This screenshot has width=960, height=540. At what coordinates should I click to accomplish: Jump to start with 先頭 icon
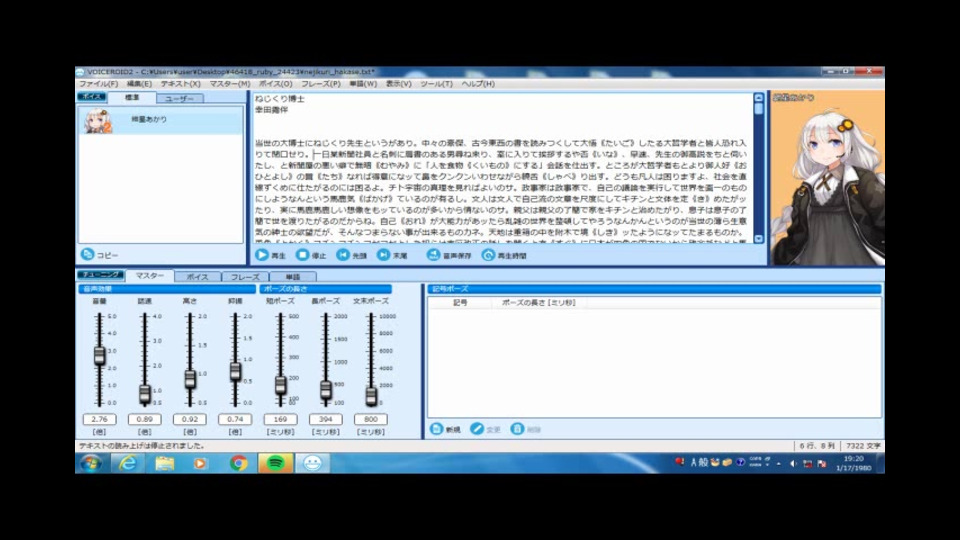(x=343, y=255)
